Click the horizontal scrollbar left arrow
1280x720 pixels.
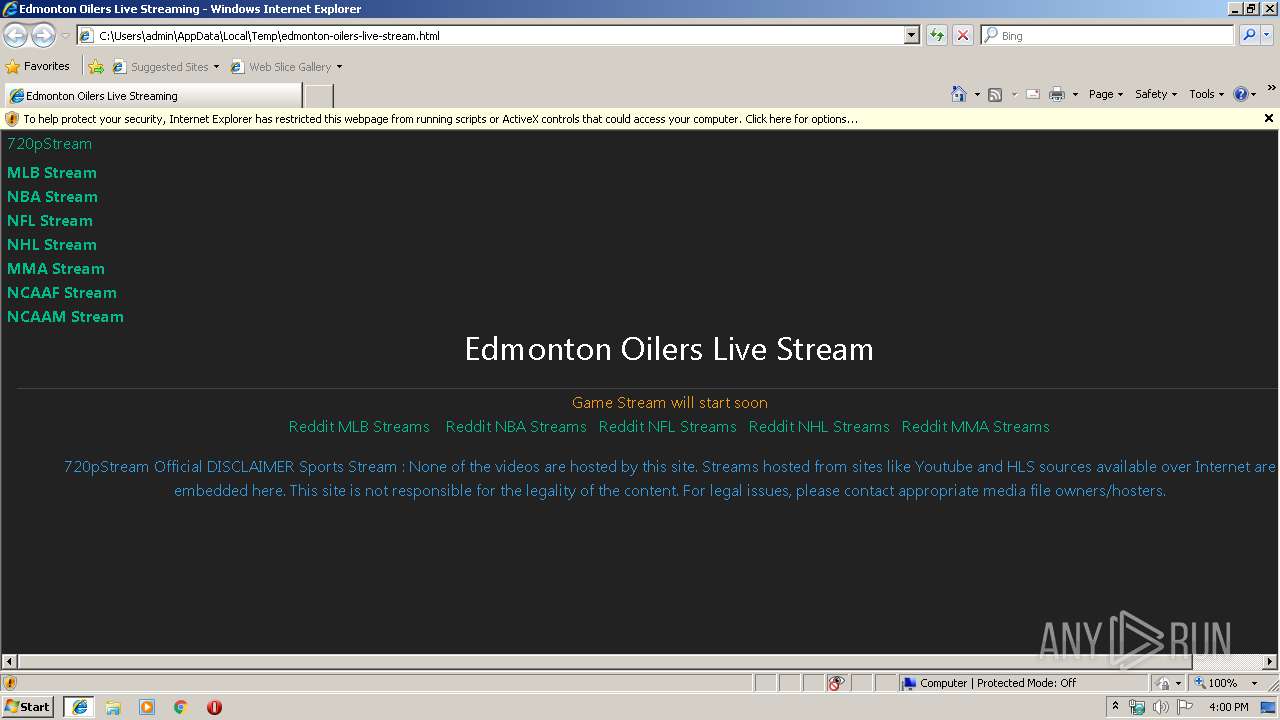(9, 662)
